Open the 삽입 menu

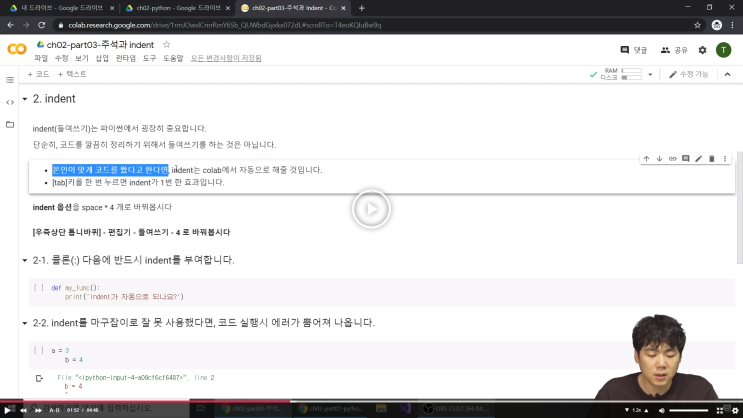coord(102,58)
